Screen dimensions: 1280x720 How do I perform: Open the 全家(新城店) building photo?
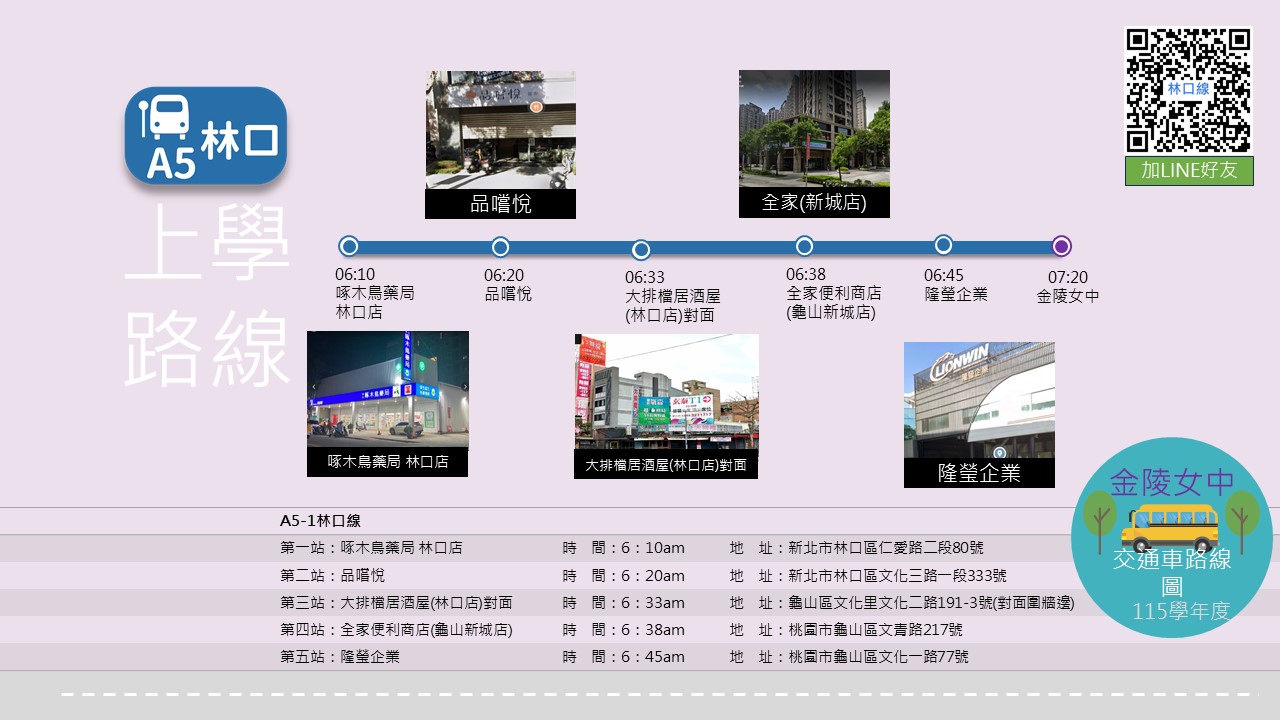(x=814, y=129)
